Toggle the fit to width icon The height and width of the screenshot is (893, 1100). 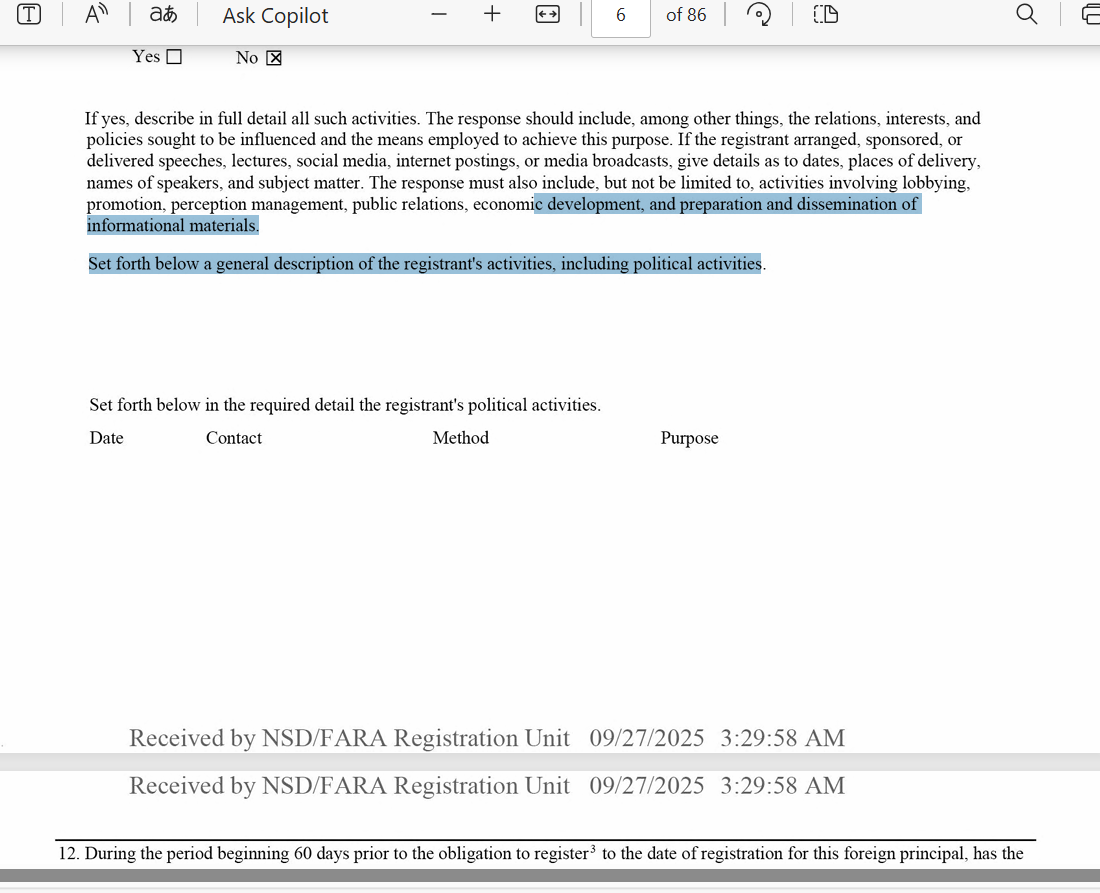pyautogui.click(x=547, y=14)
